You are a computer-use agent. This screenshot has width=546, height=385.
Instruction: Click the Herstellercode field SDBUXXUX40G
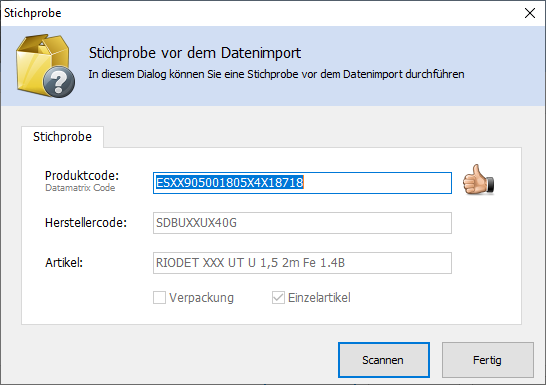[302, 223]
